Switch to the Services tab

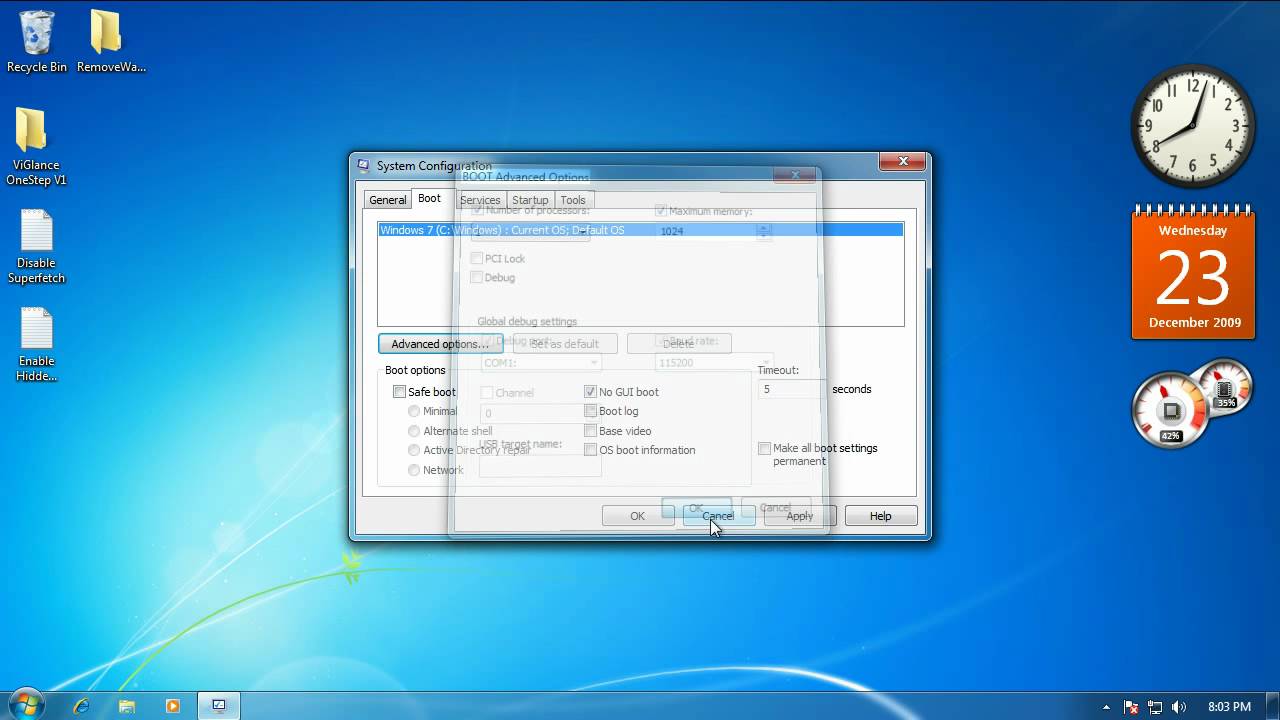point(480,200)
